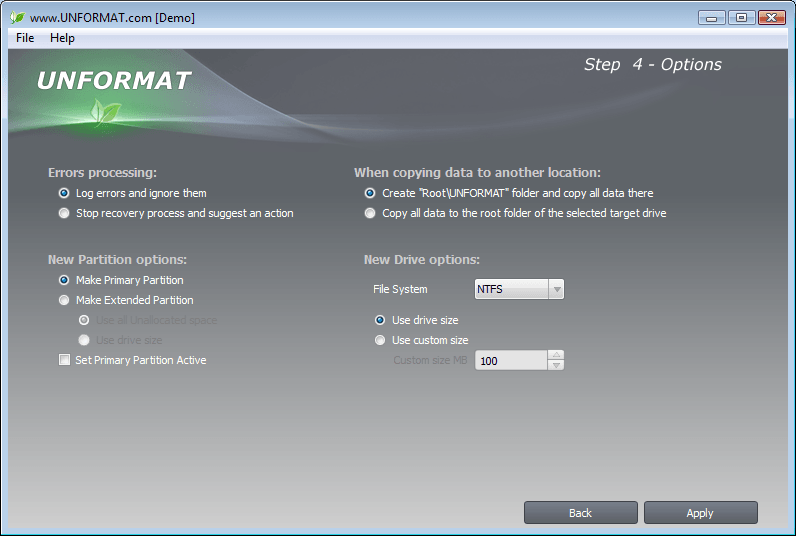Screen dimensions: 796x536
Task: Click the UNFORMAT leaf icon in title bar
Action: [x=17, y=17]
